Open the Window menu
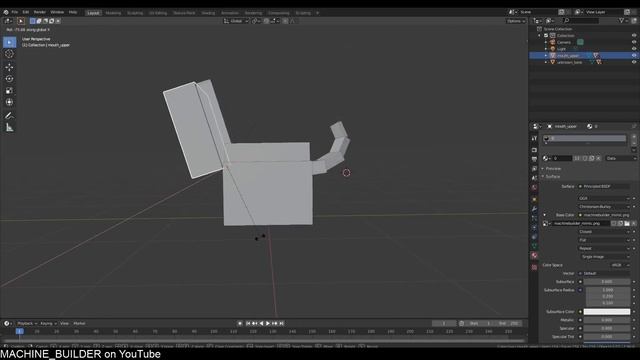 [57, 12]
